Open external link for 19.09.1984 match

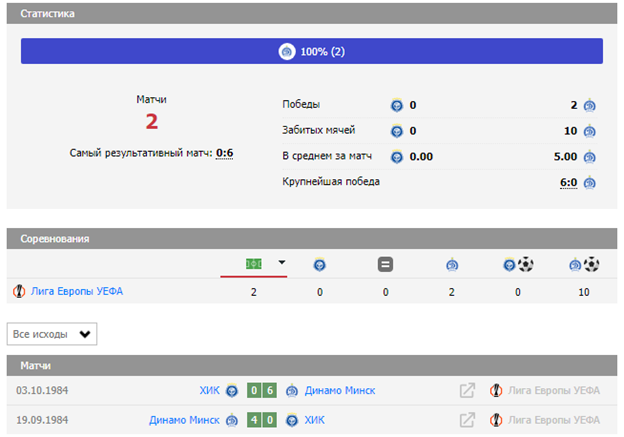pyautogui.click(x=466, y=420)
